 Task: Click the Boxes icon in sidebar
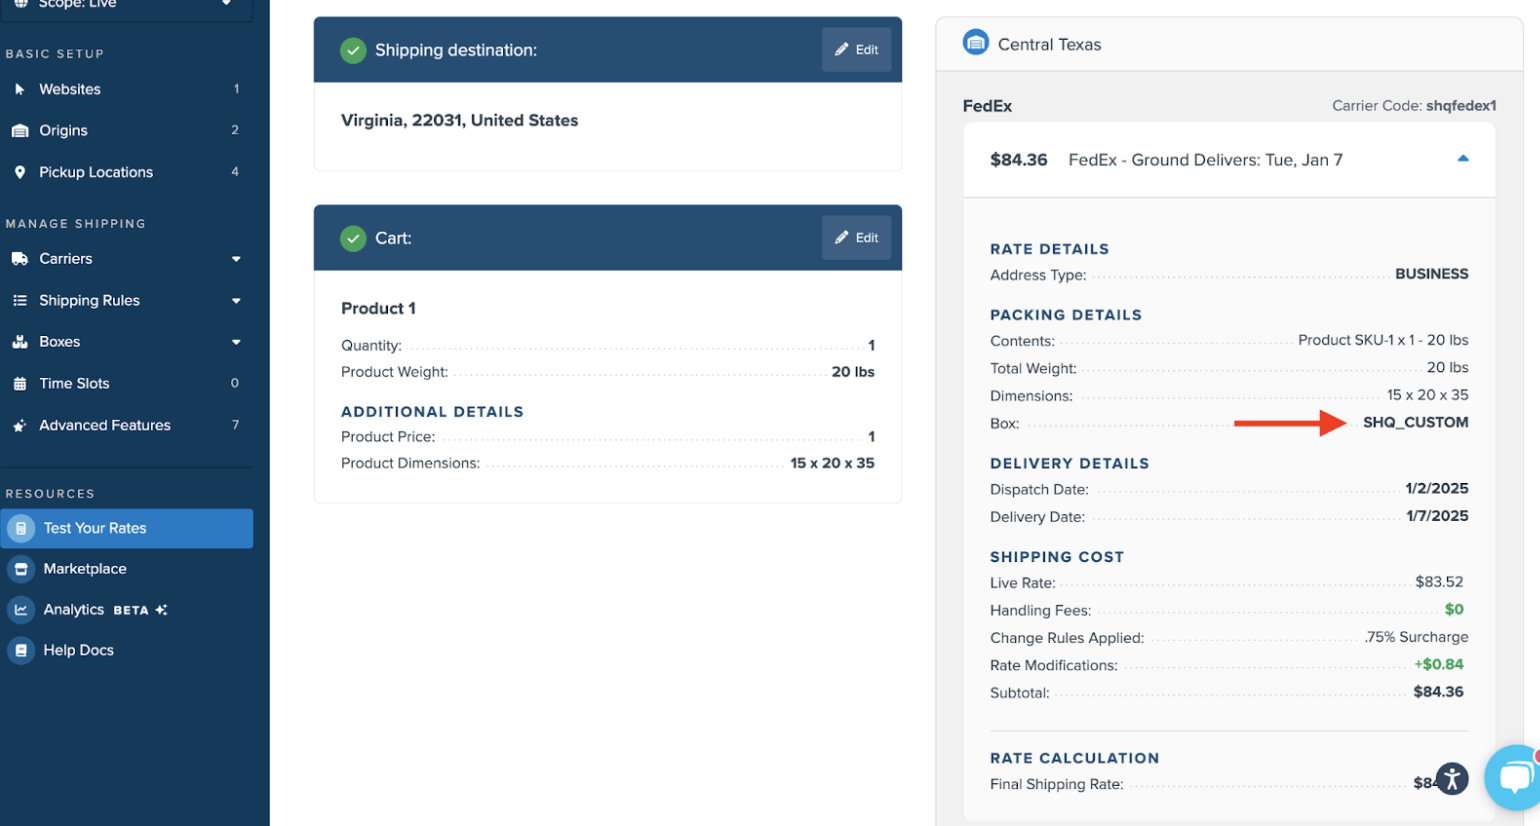click(19, 342)
